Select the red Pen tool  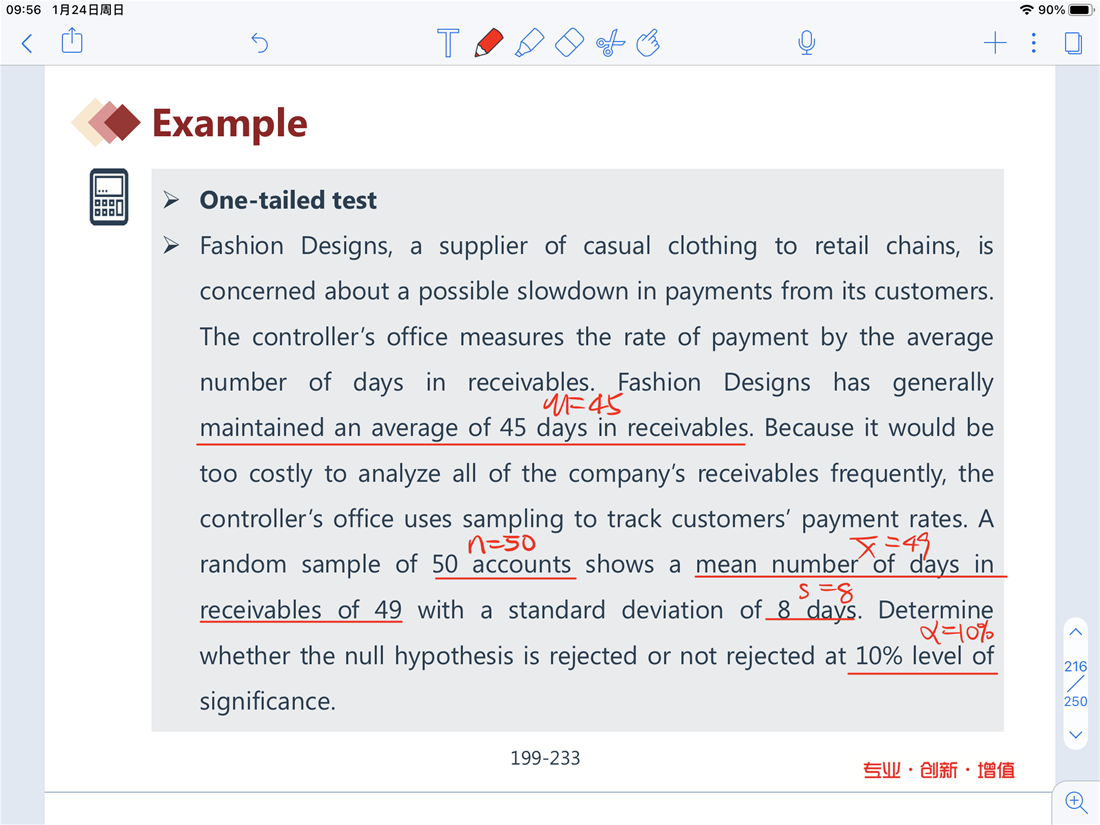[489, 42]
